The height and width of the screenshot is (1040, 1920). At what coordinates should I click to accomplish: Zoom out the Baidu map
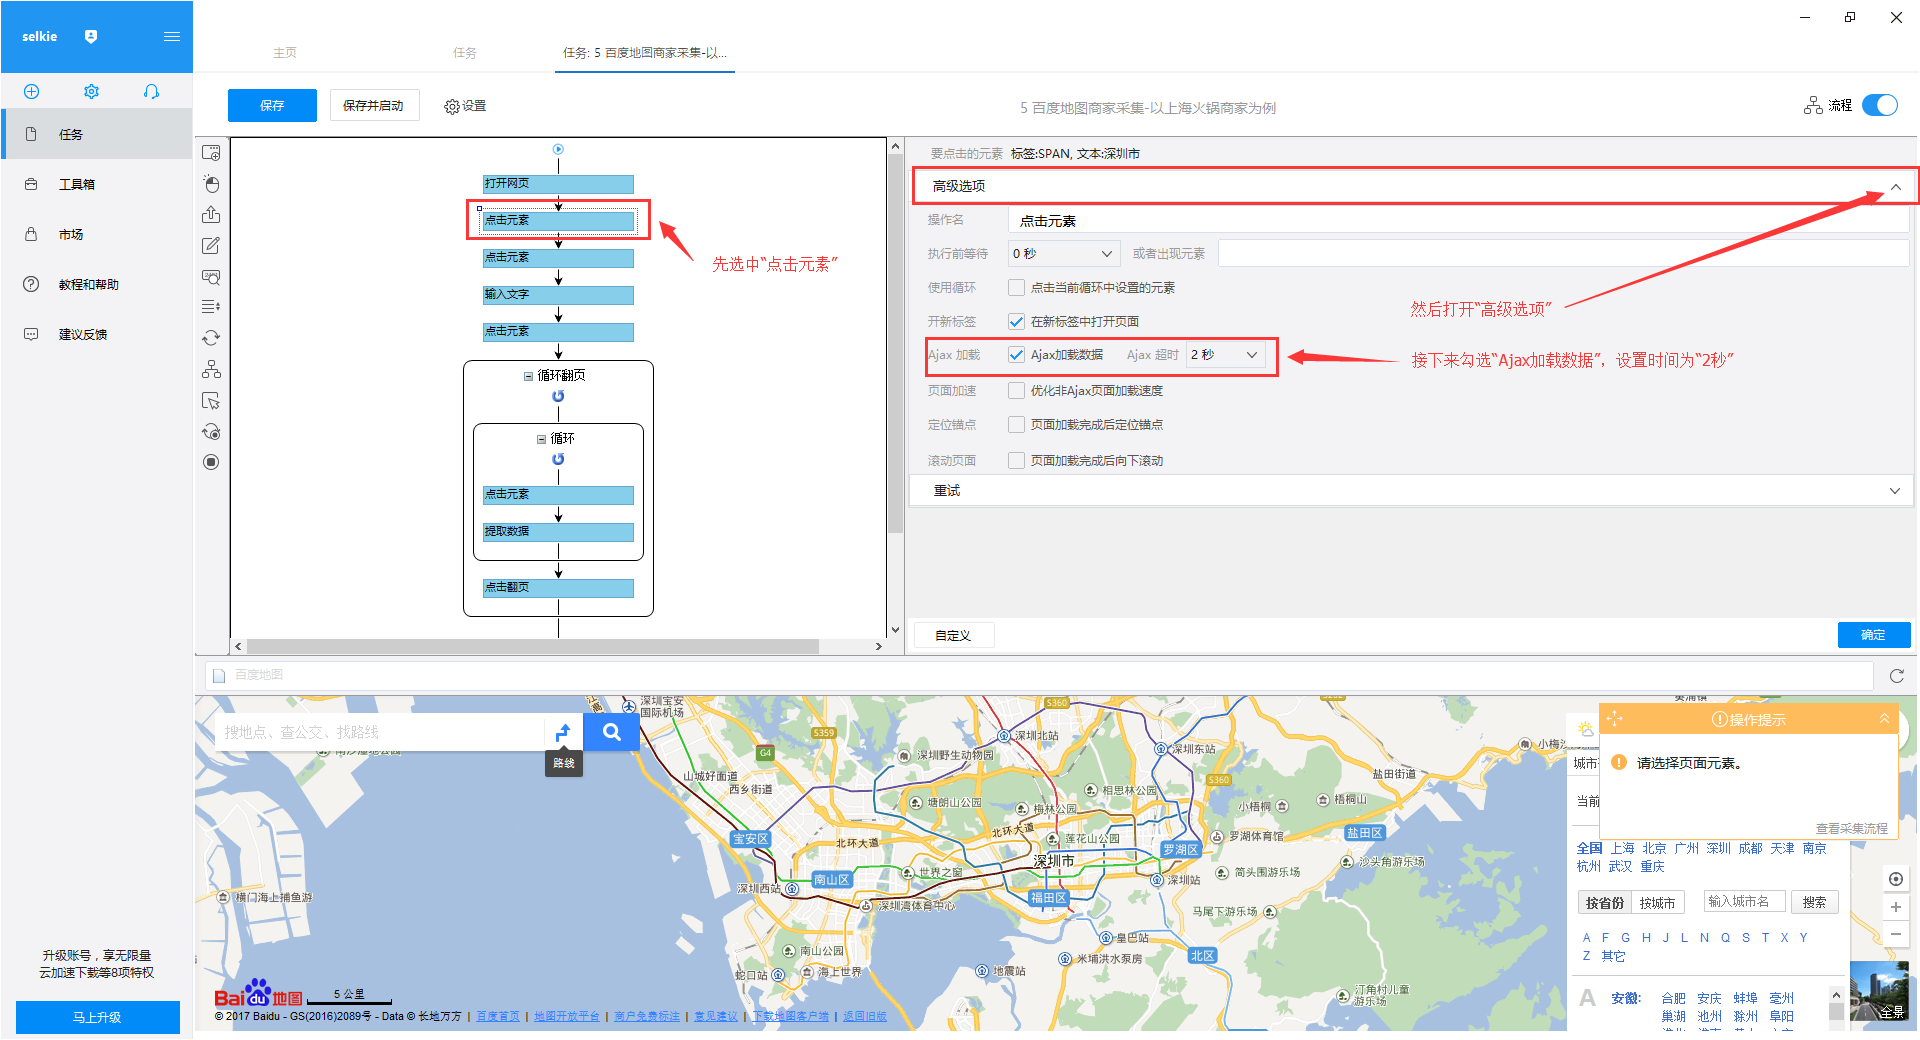1896,933
